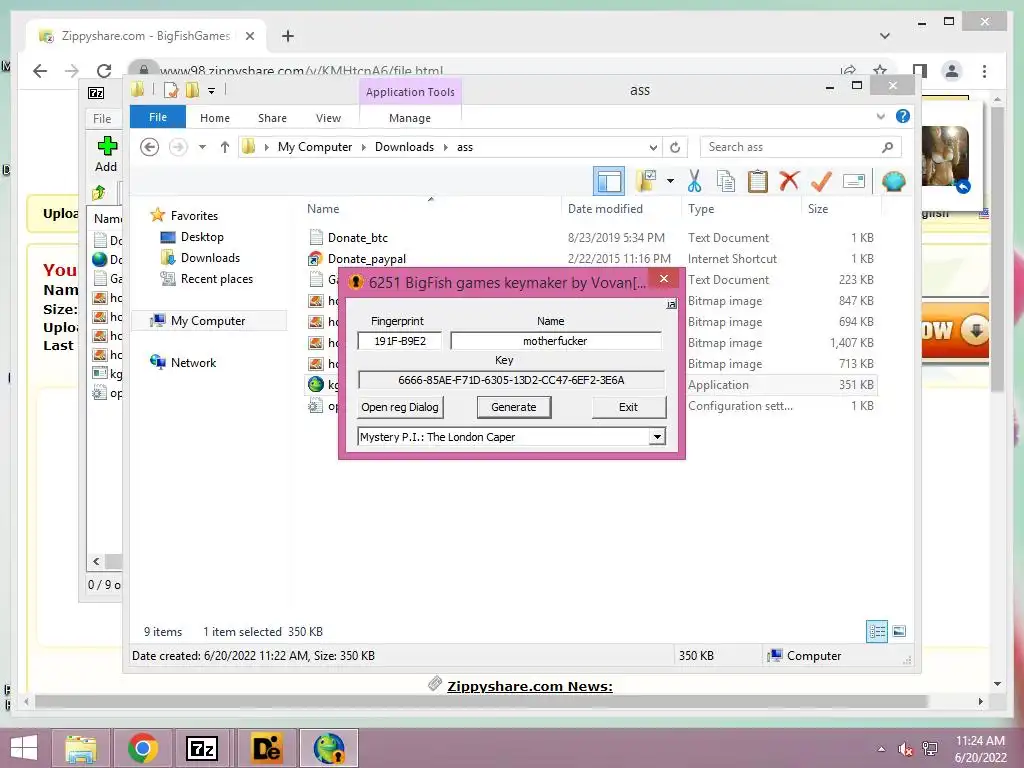Click the Generate button in keymaker
The height and width of the screenshot is (768, 1024).
coord(513,407)
